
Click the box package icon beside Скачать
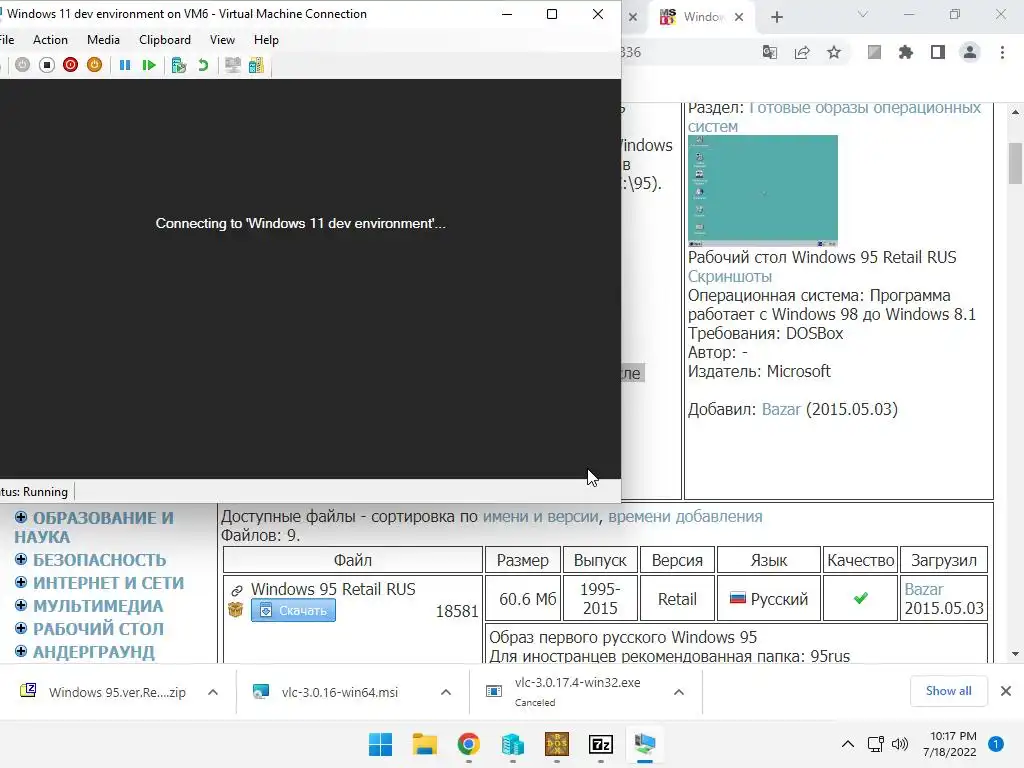pos(236,610)
